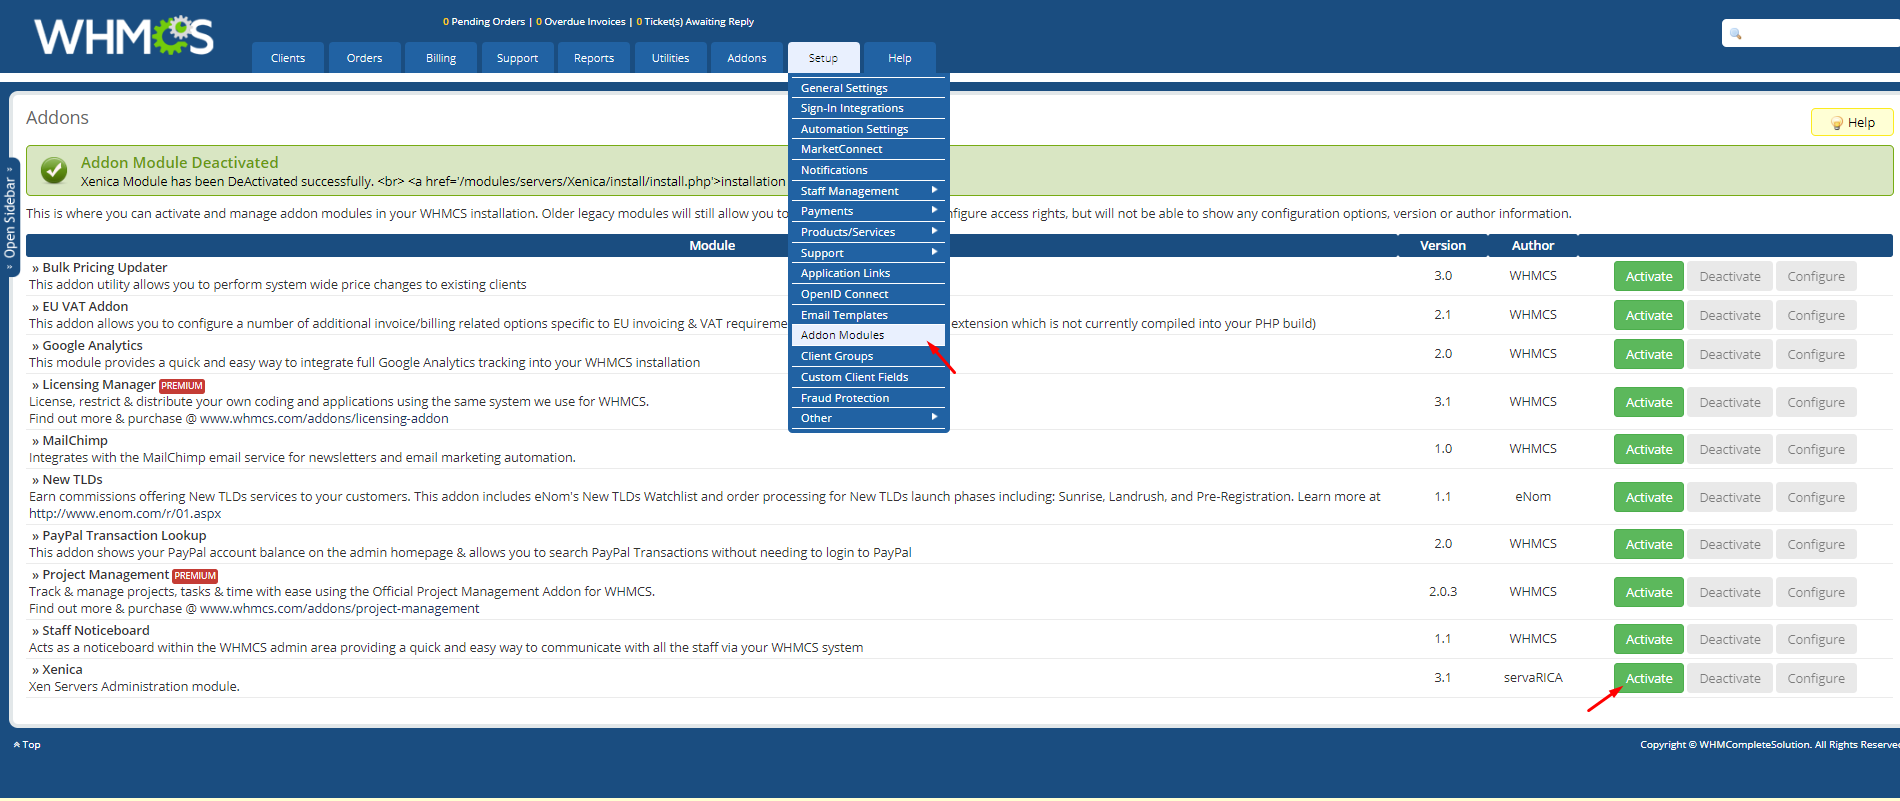Click Deactivate for Xenica
The image size is (1900, 801).
(x=1730, y=678)
